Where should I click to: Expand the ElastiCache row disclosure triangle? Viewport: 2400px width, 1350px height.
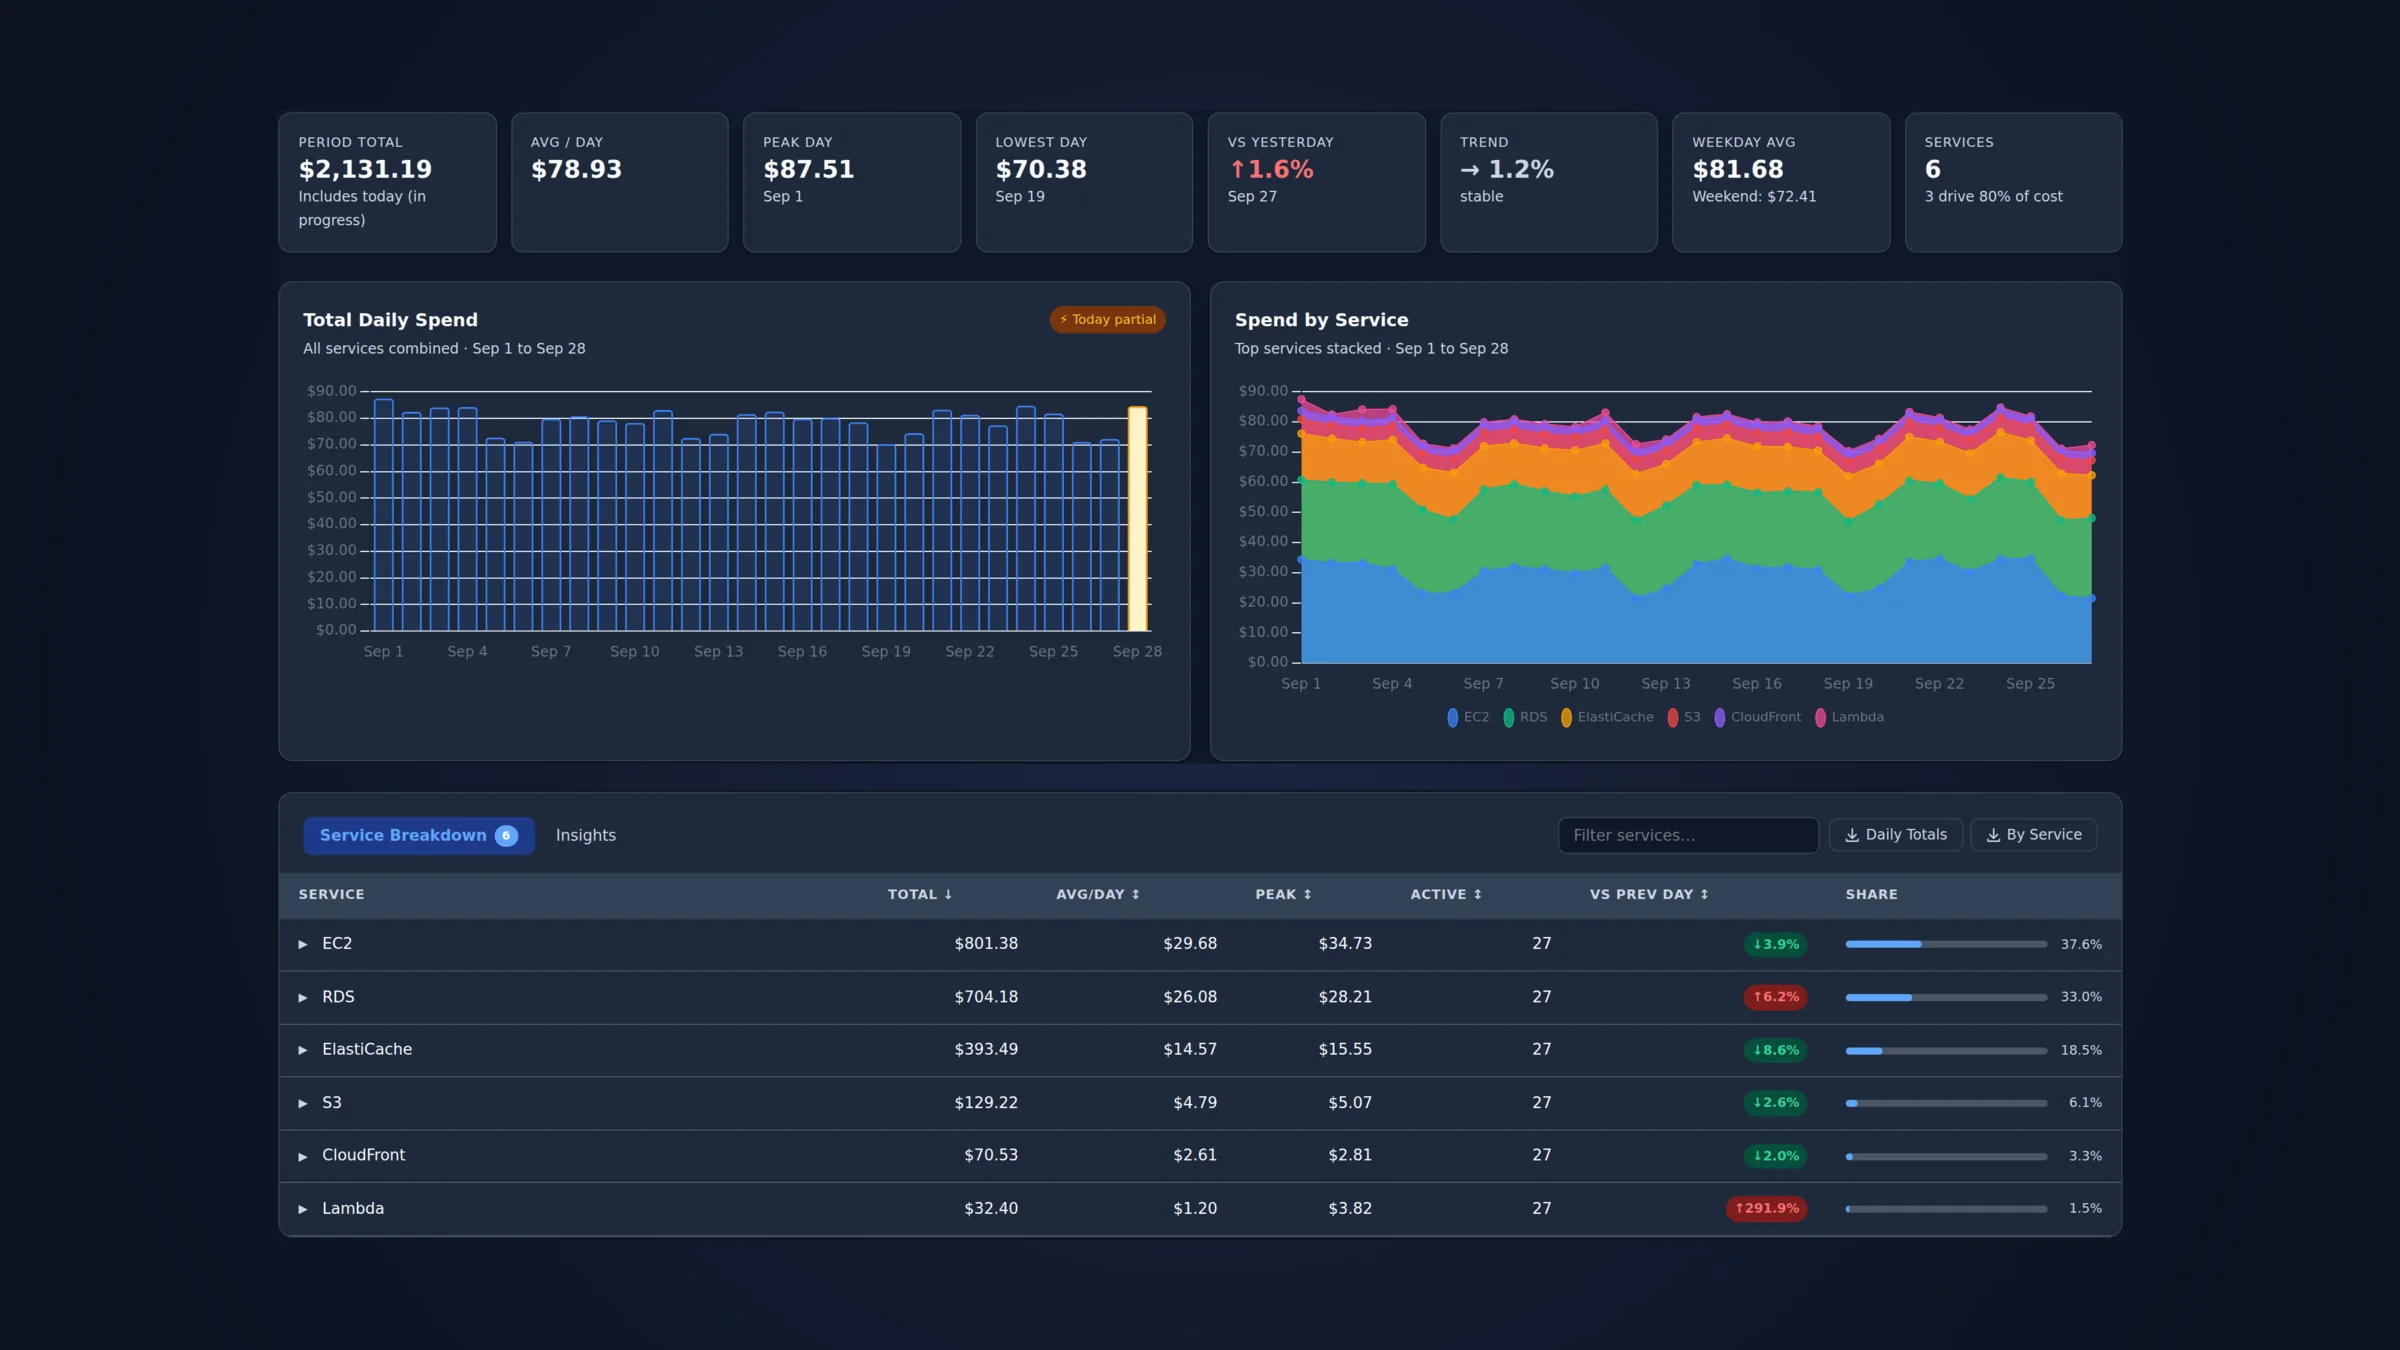click(x=303, y=1050)
